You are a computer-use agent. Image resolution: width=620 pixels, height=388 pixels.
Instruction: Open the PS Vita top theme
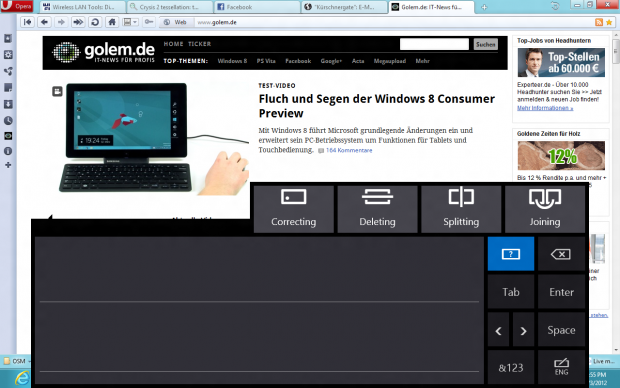pos(266,61)
